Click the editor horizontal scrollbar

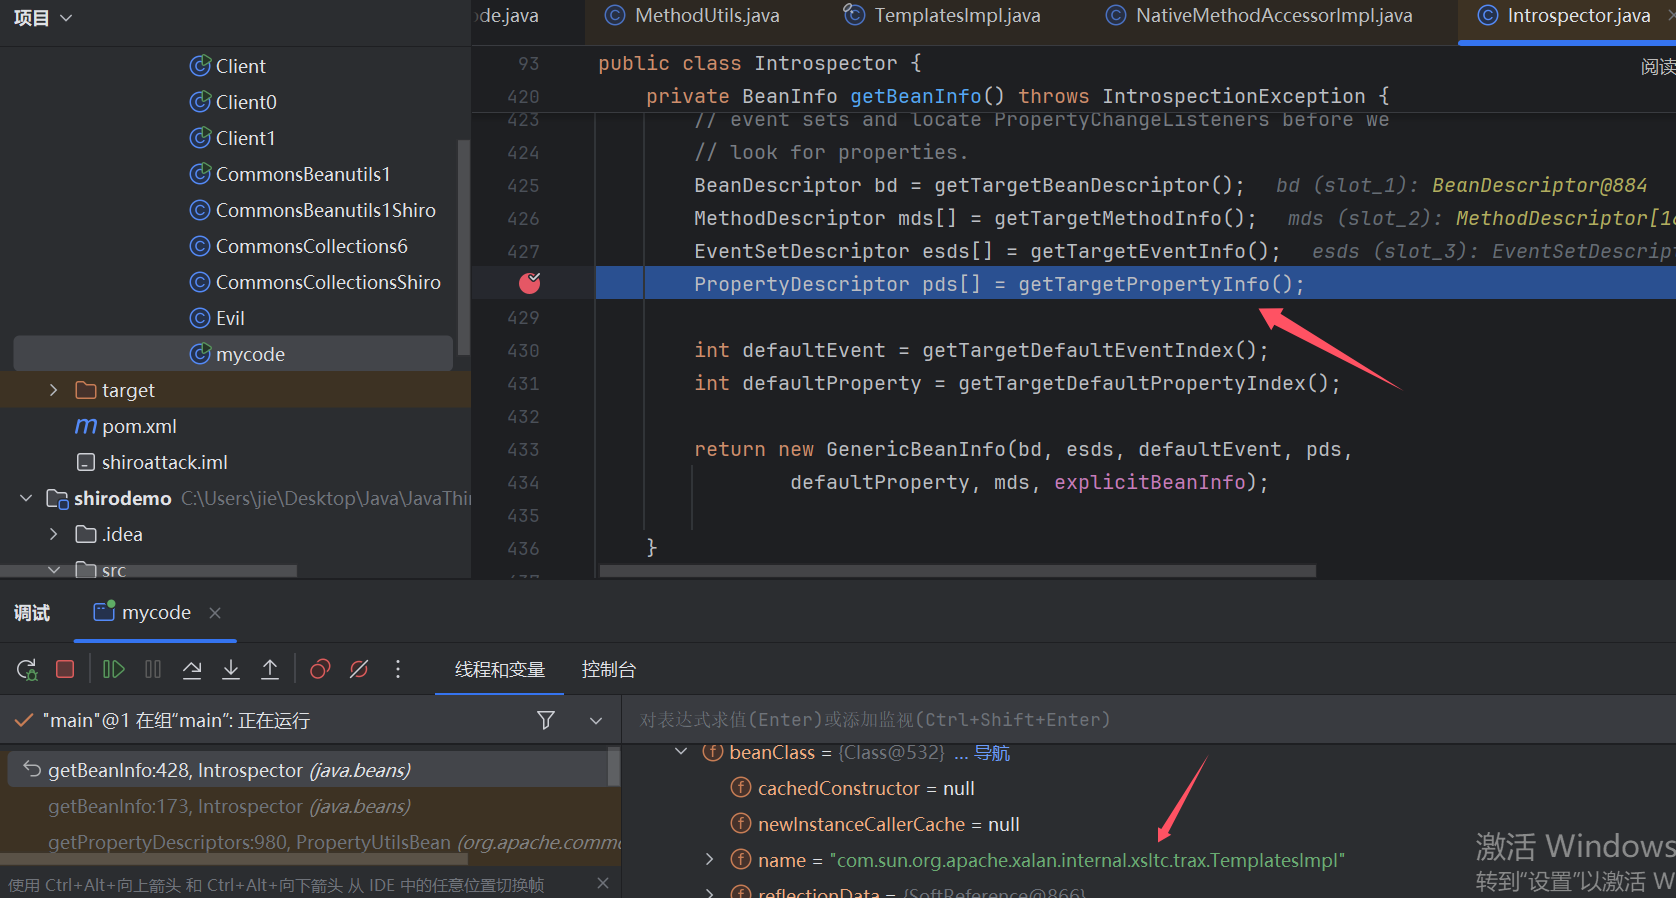coord(958,571)
